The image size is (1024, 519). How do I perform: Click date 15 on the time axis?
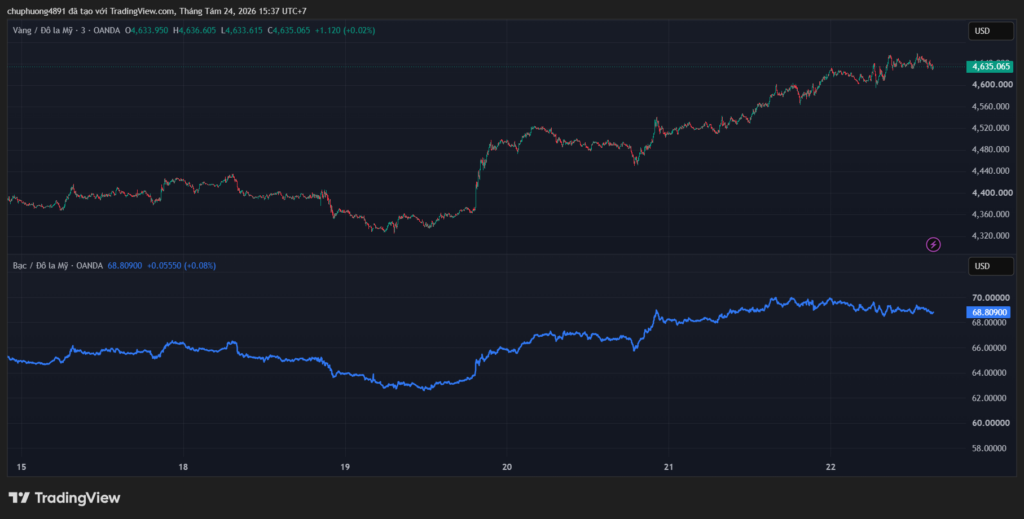pyautogui.click(x=22, y=467)
